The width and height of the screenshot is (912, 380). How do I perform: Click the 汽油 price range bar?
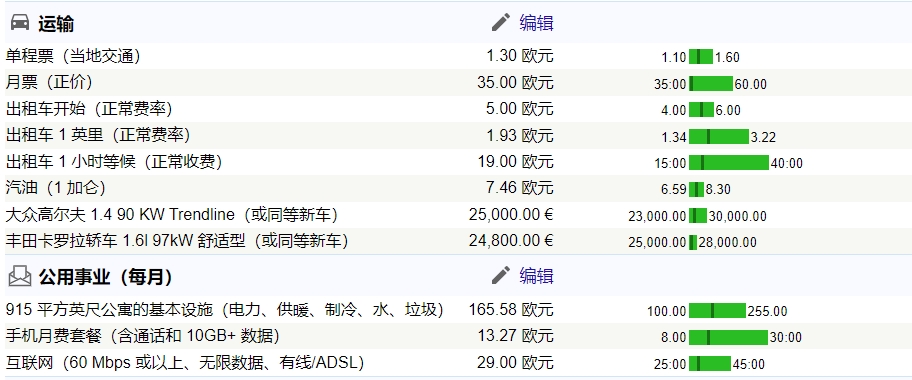pos(696,189)
